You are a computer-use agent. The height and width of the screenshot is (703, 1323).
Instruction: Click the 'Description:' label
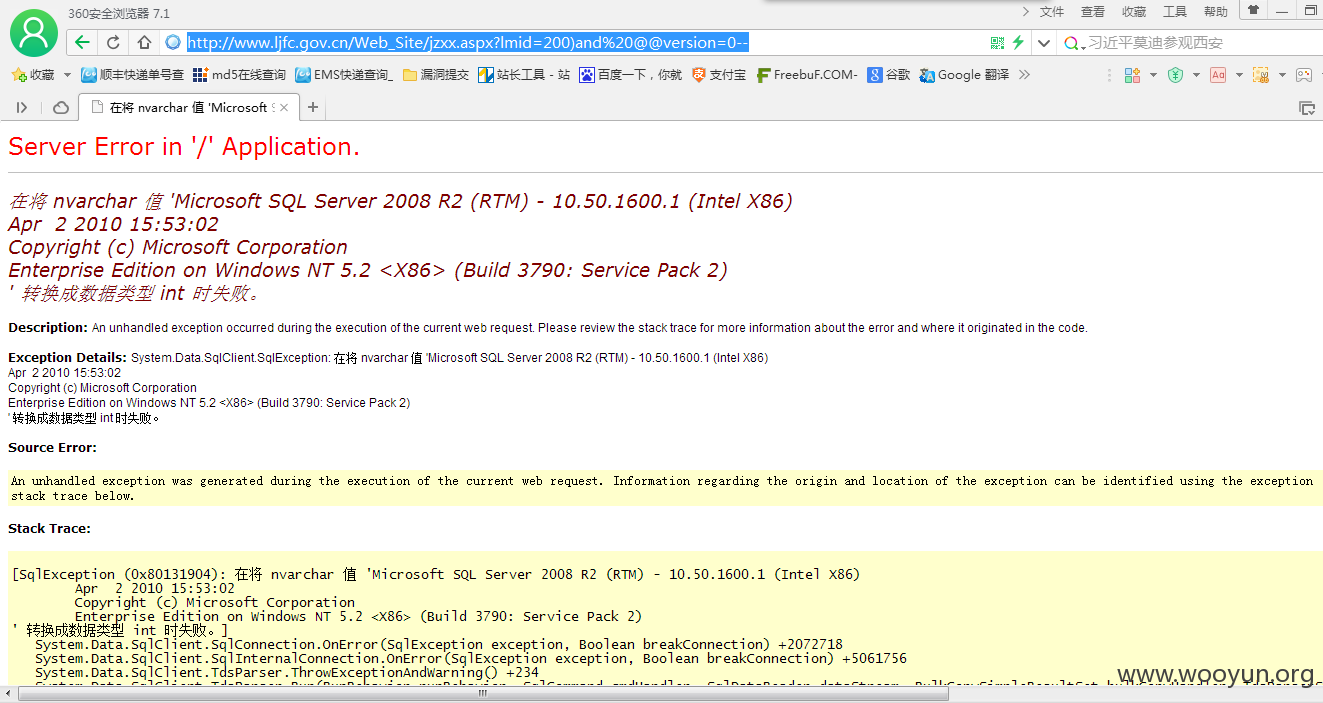(48, 327)
